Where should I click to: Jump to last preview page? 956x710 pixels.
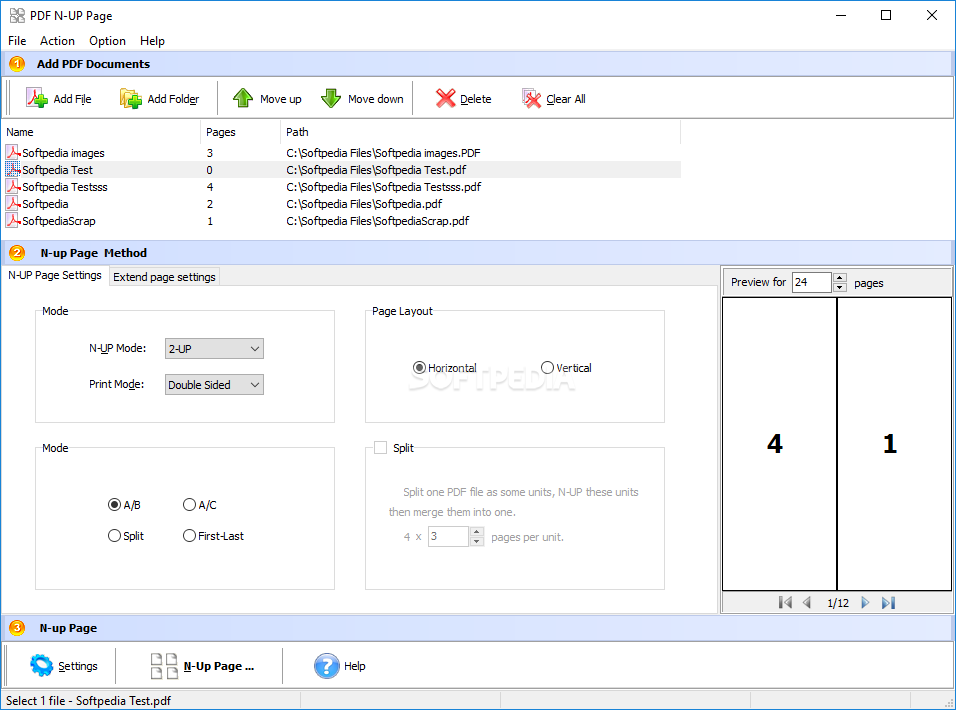(888, 603)
